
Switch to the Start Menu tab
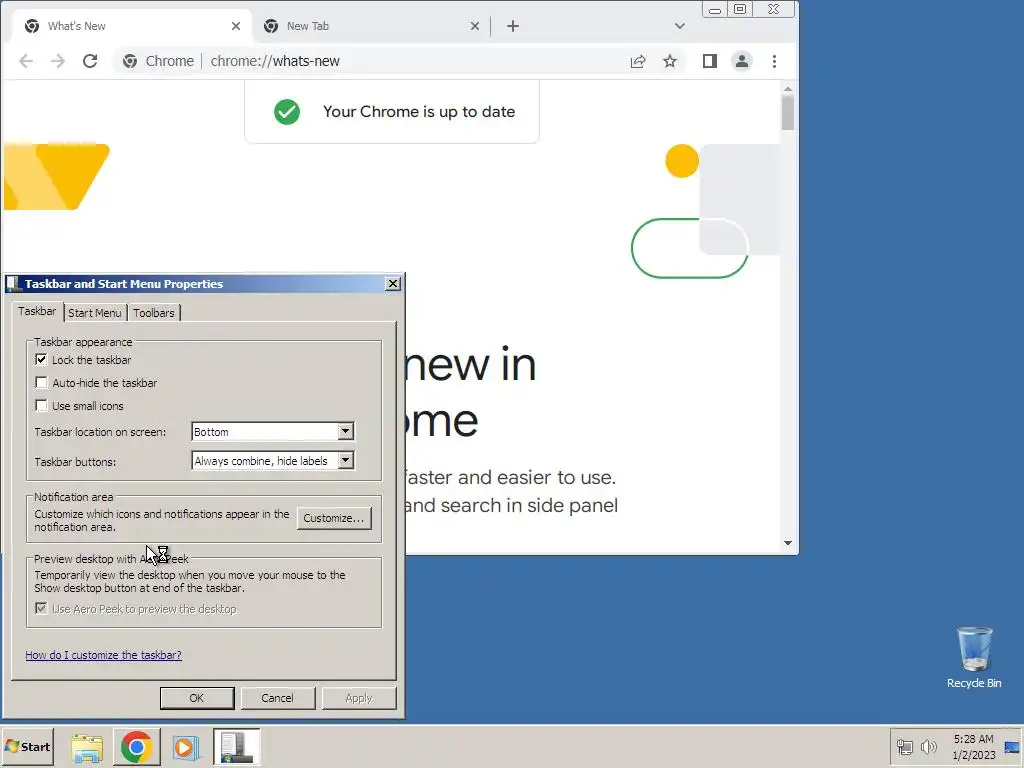point(95,313)
